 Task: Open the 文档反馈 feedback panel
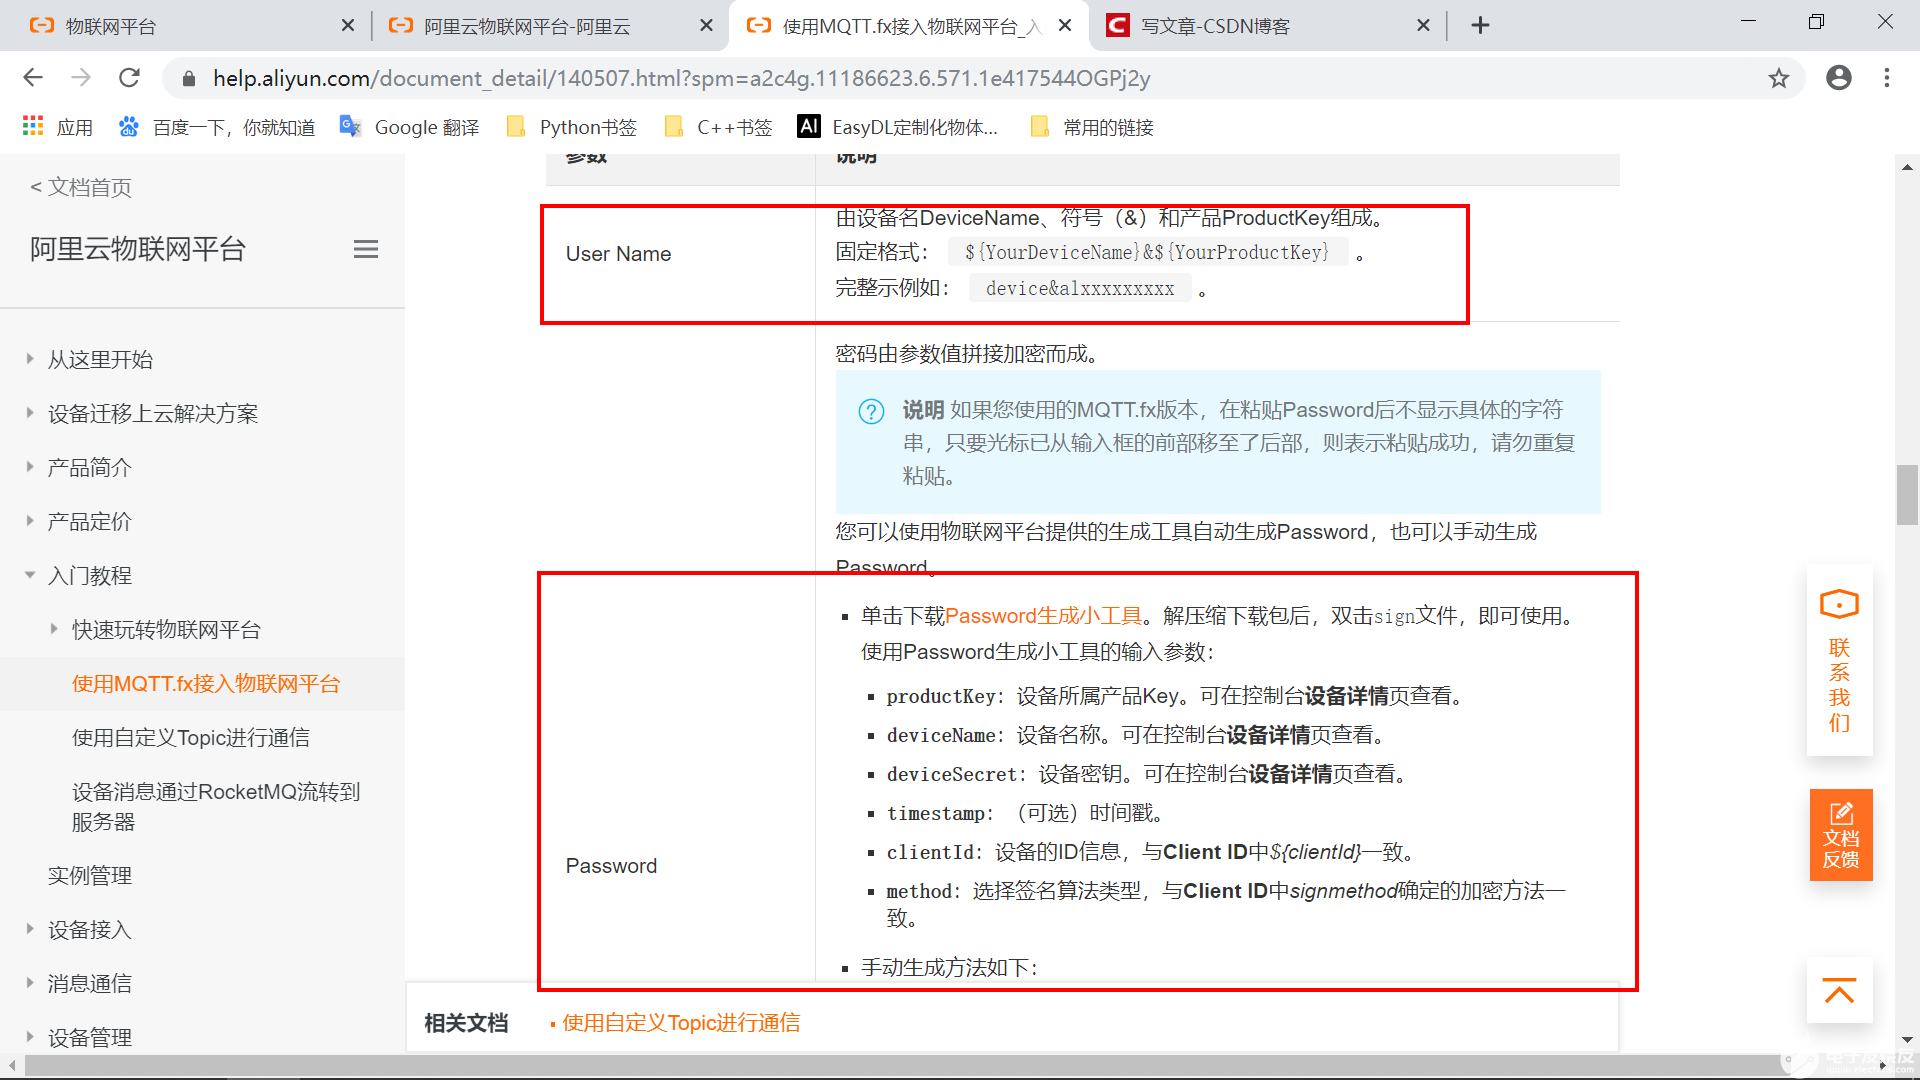tap(1839, 835)
